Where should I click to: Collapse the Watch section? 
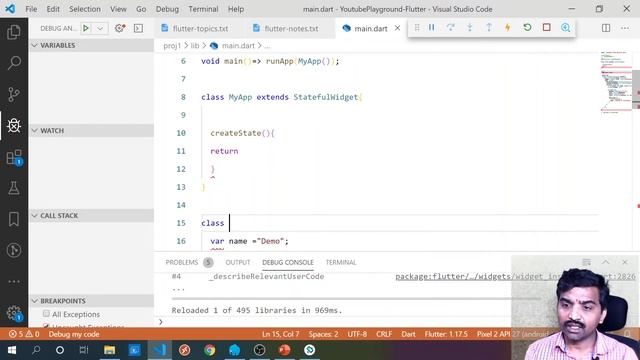(x=91, y=131)
